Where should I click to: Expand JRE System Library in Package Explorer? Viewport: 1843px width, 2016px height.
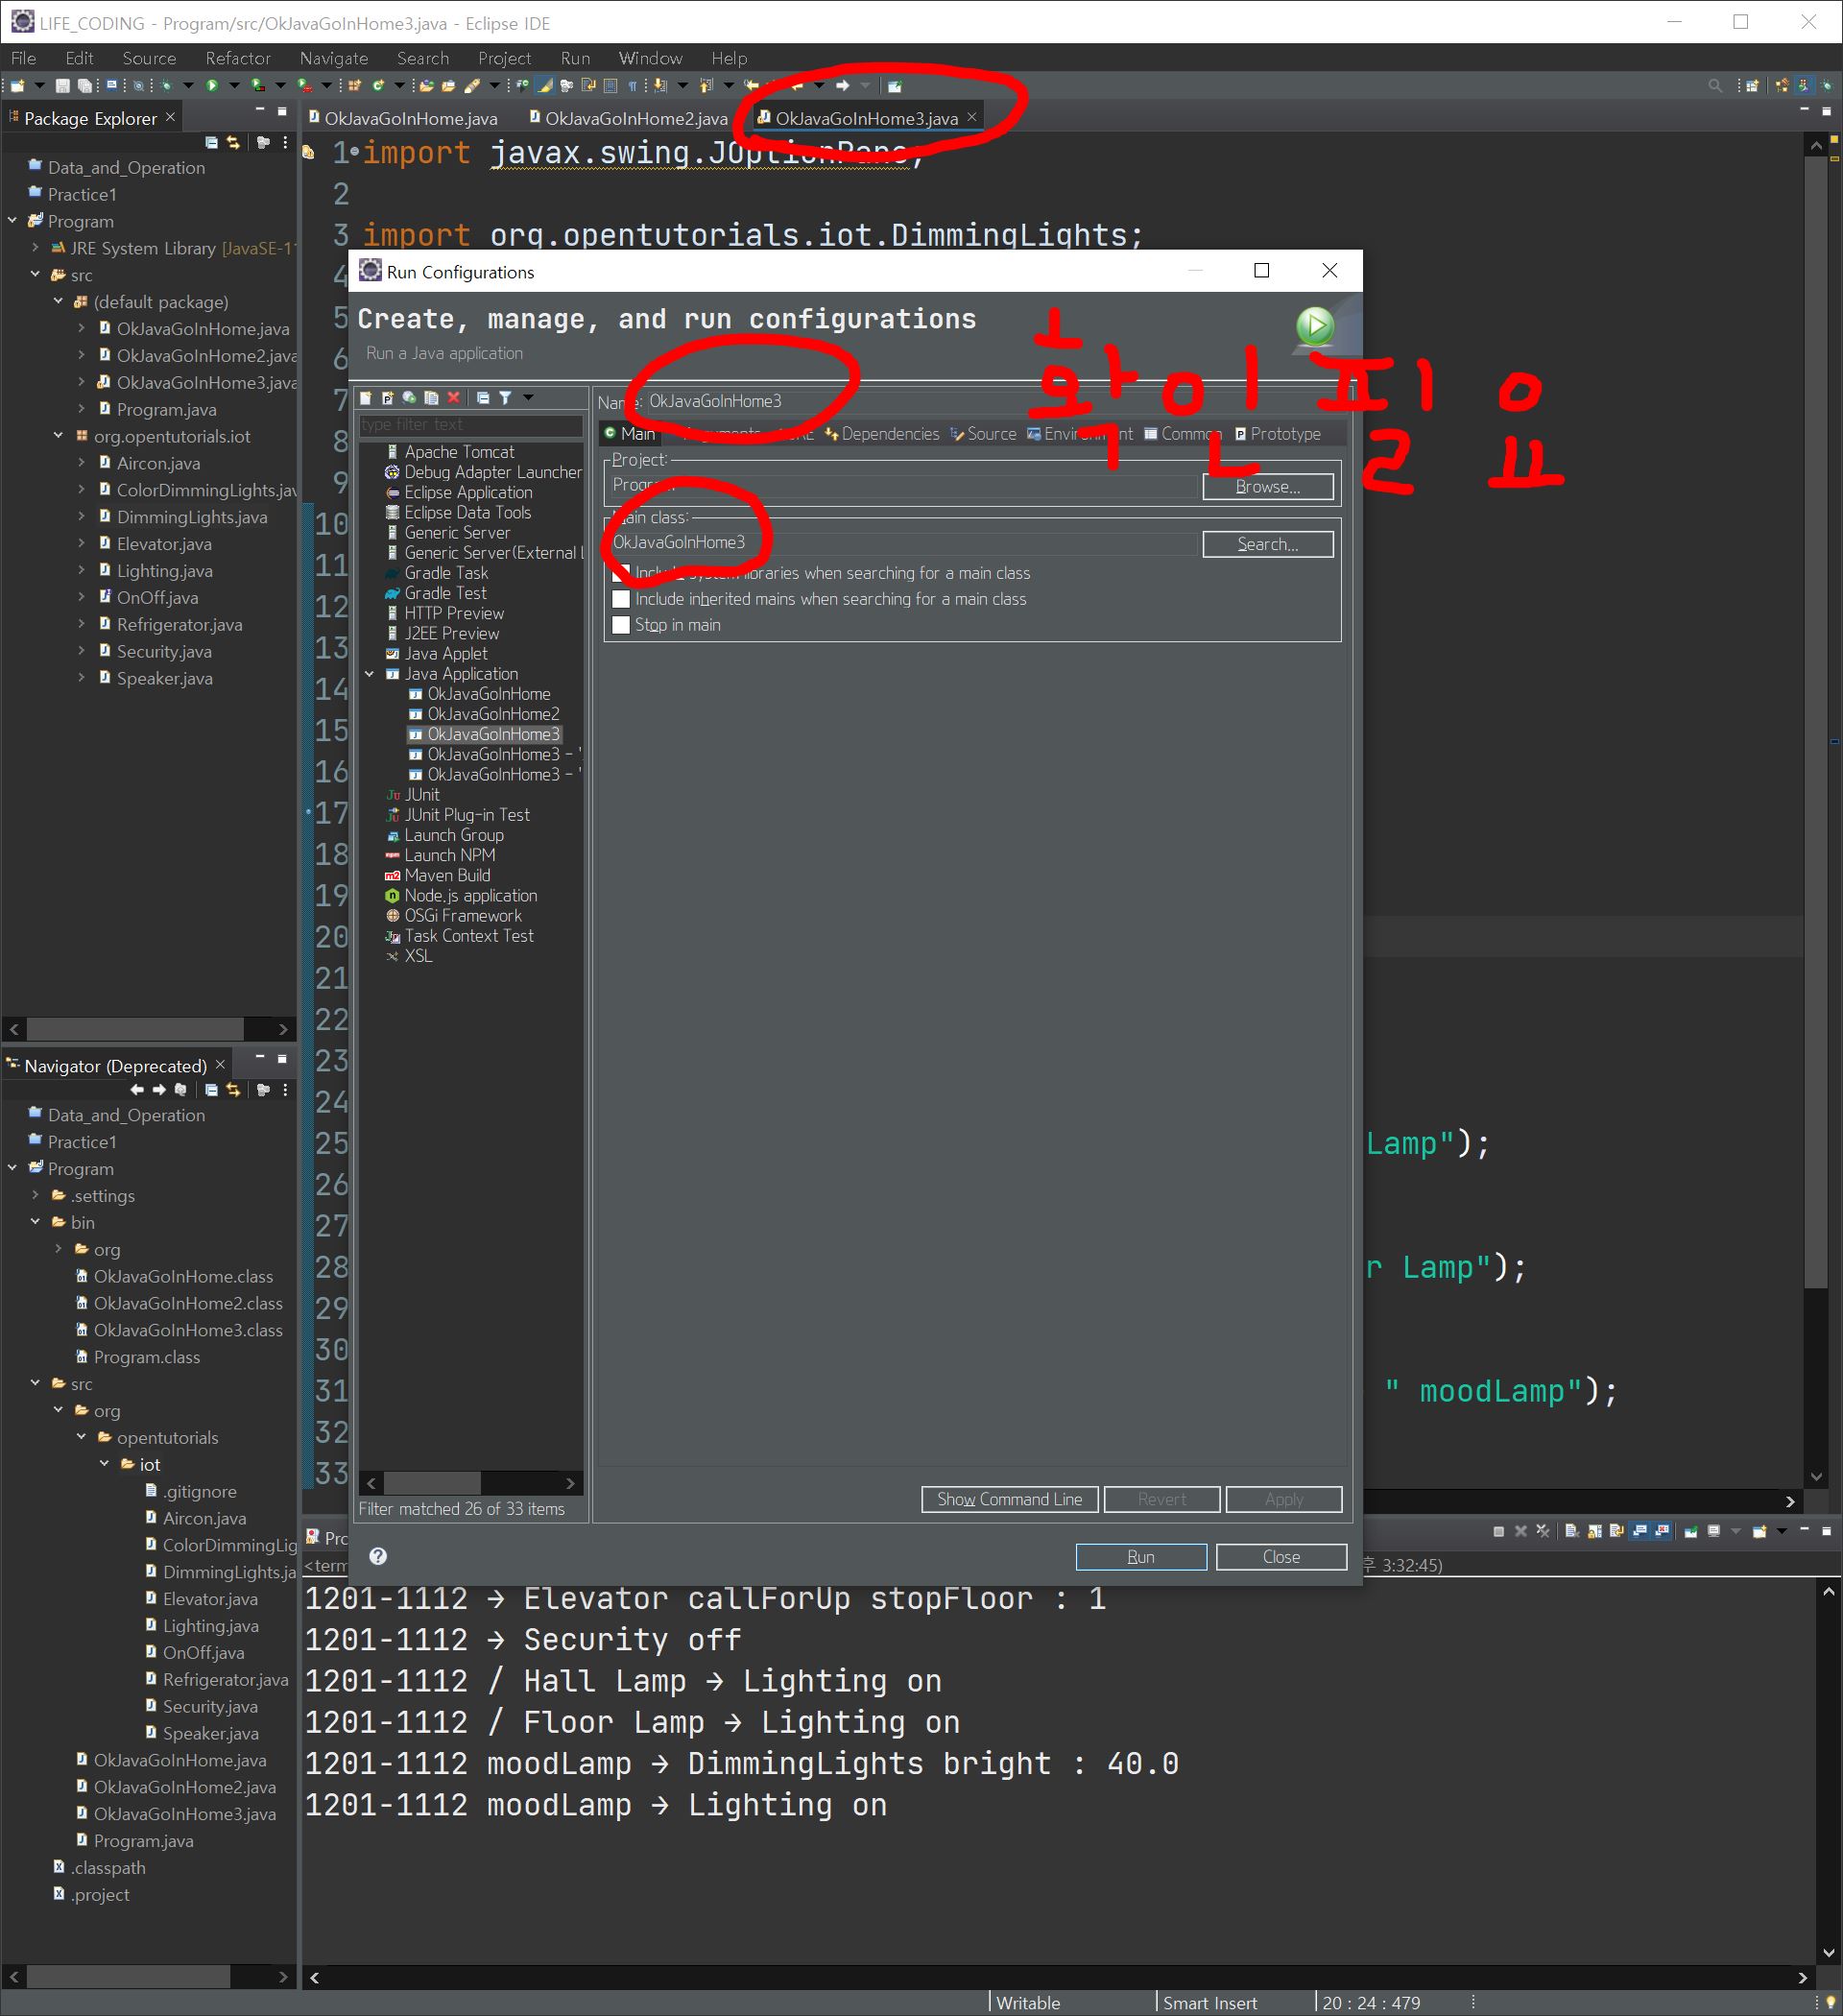click(35, 248)
